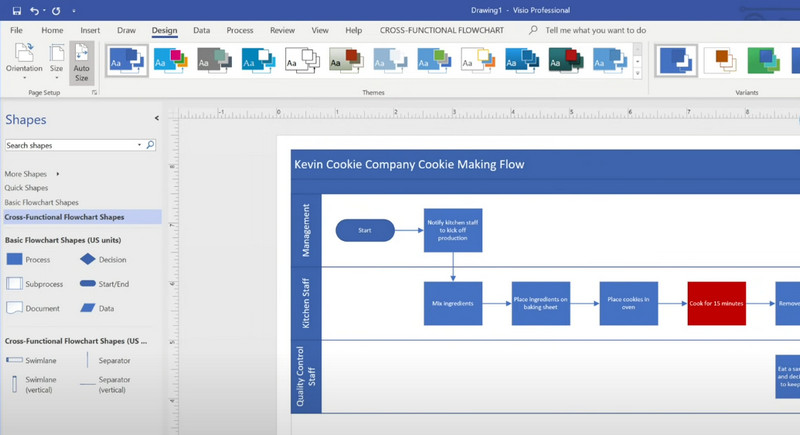Select the first blue Office theme

(127, 60)
